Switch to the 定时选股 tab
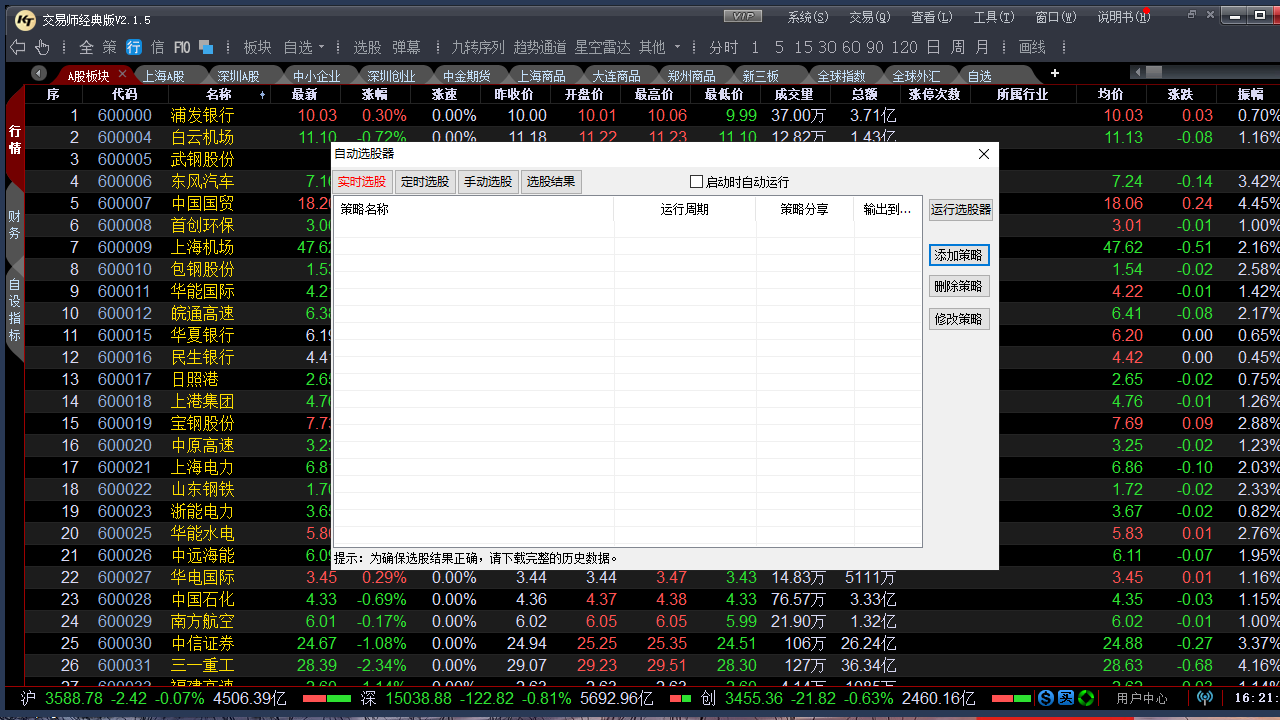1280x720 pixels. (x=424, y=182)
